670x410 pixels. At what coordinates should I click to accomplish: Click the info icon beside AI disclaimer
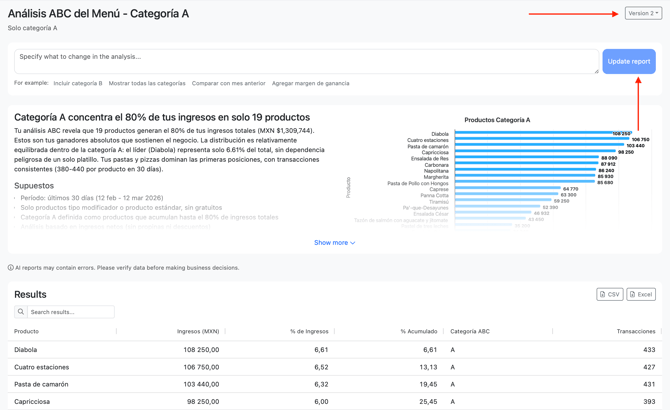(x=11, y=268)
